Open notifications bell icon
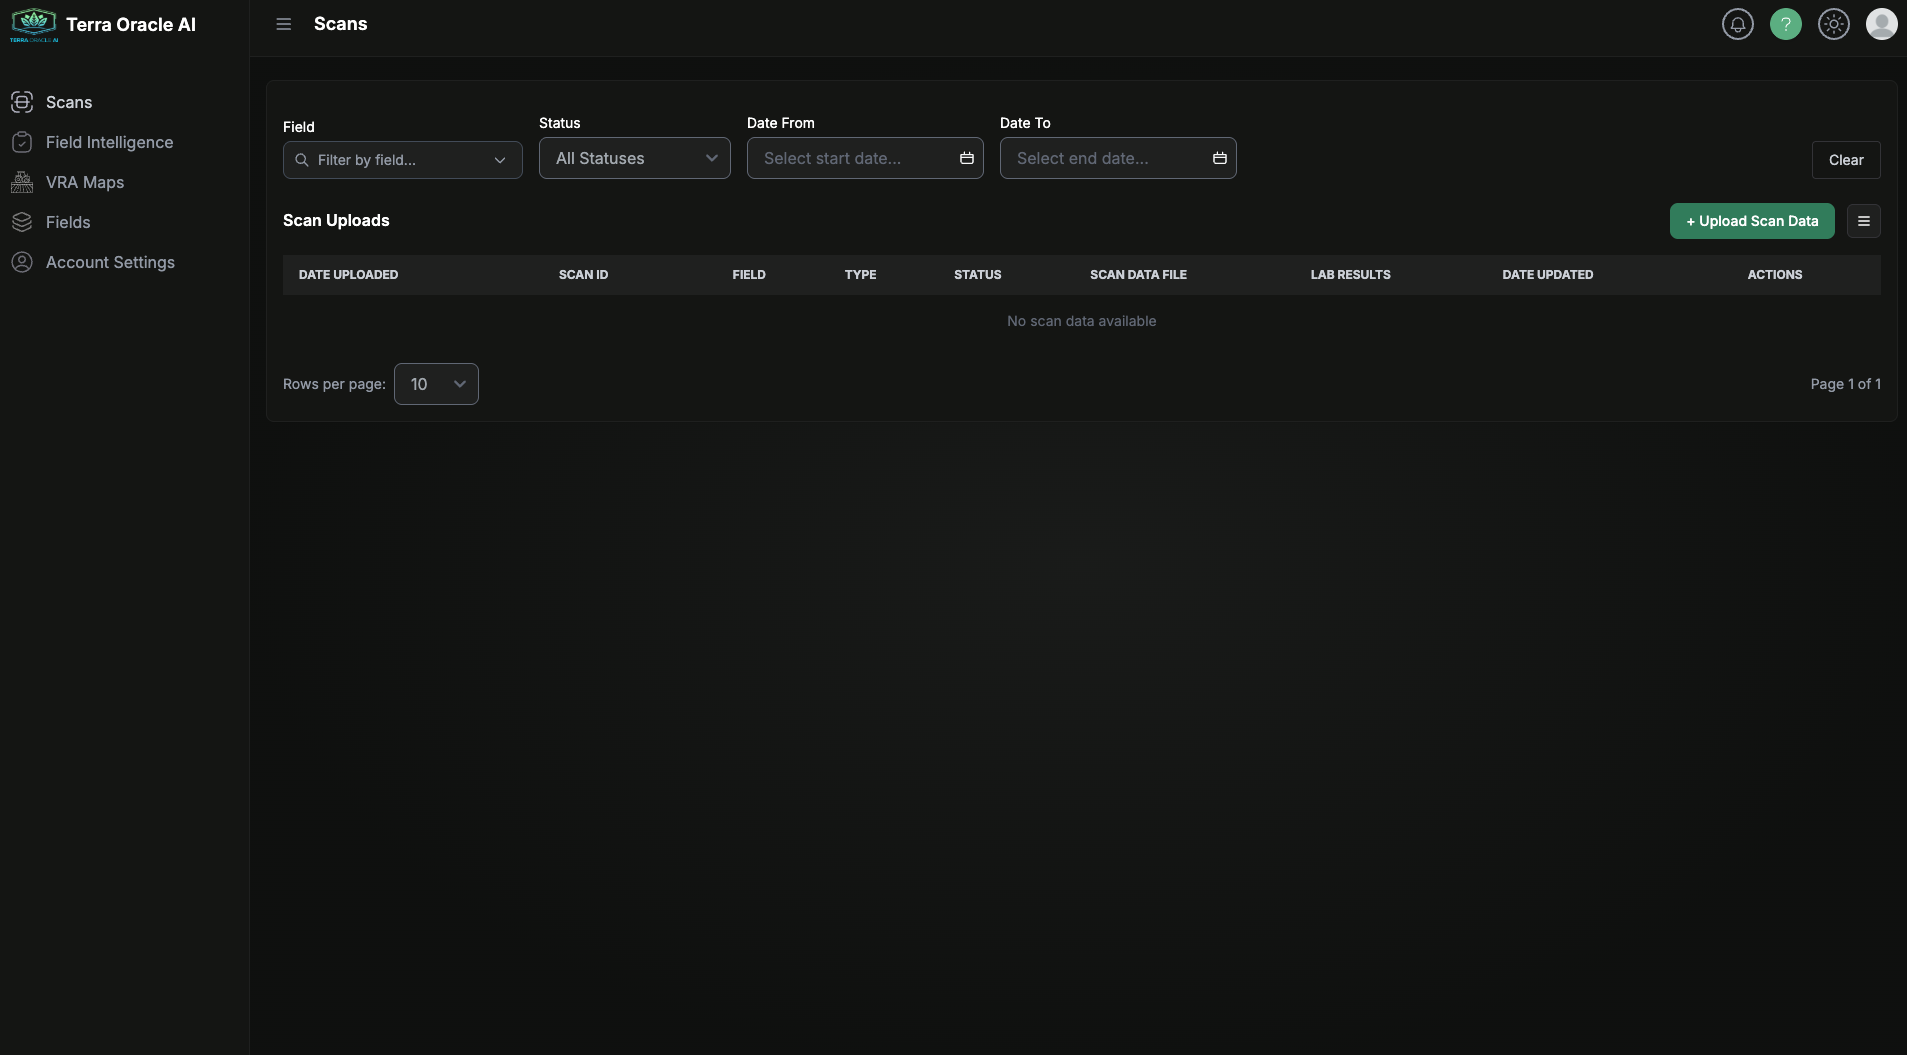The image size is (1907, 1055). (1737, 24)
